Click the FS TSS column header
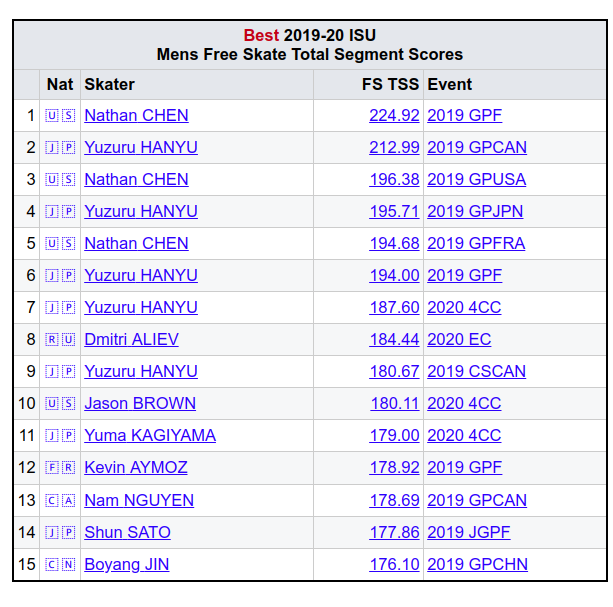The height and width of the screenshot is (607, 613). coord(391,84)
